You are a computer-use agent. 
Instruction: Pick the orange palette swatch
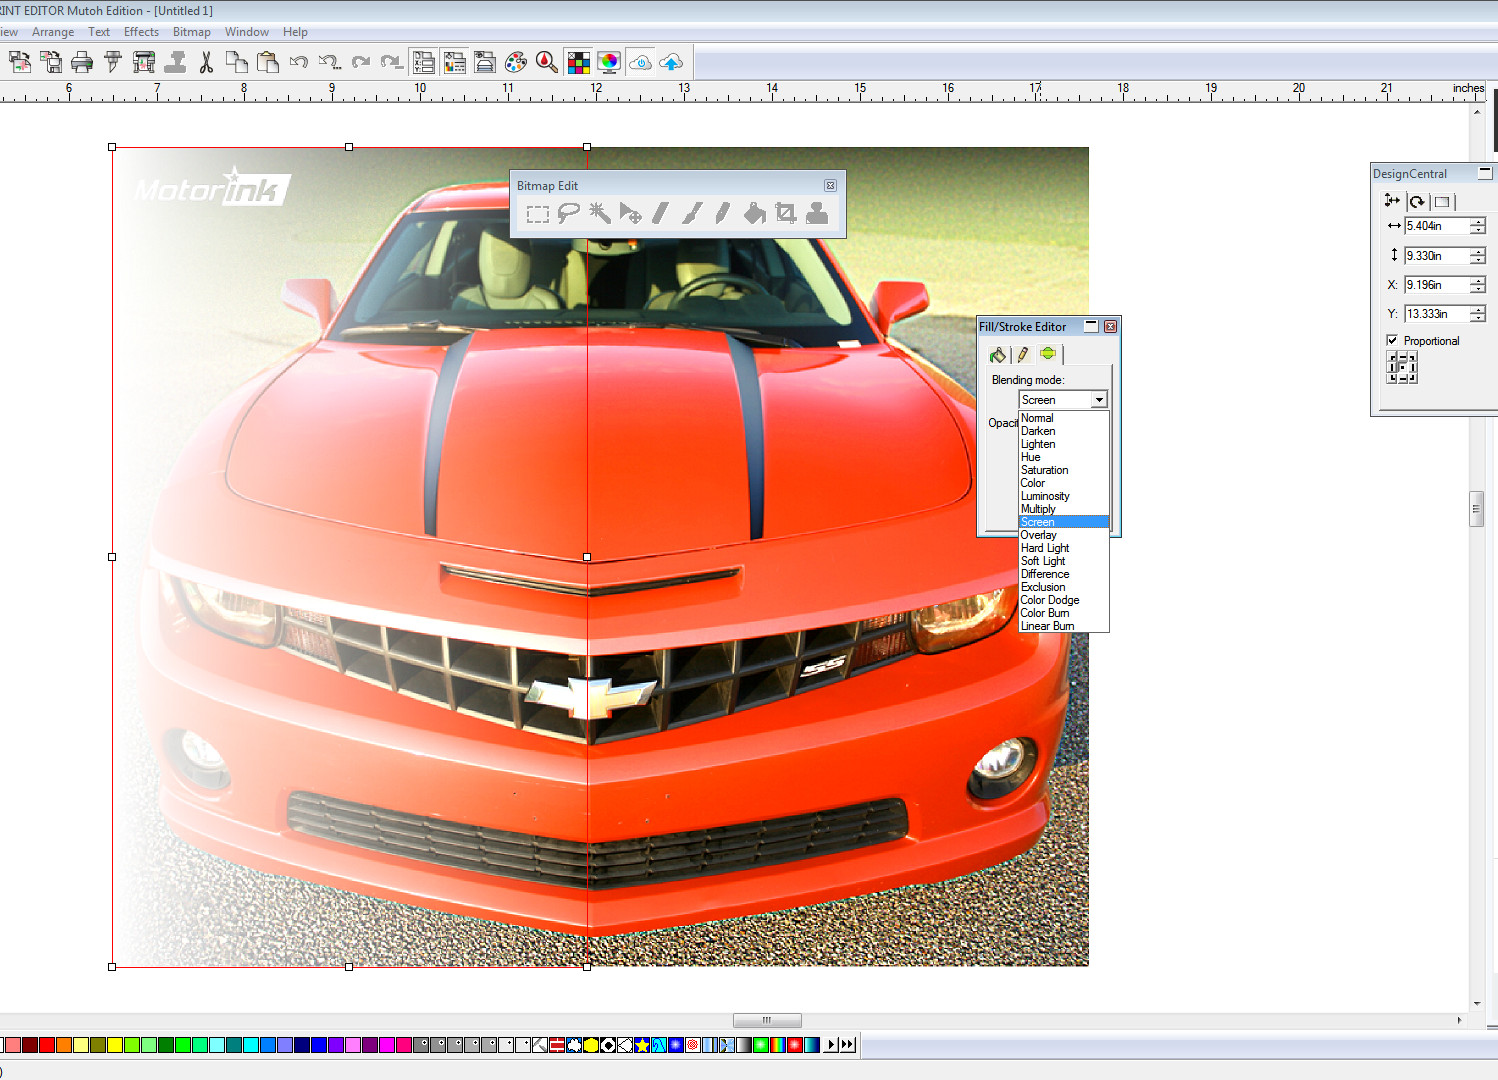(63, 1045)
